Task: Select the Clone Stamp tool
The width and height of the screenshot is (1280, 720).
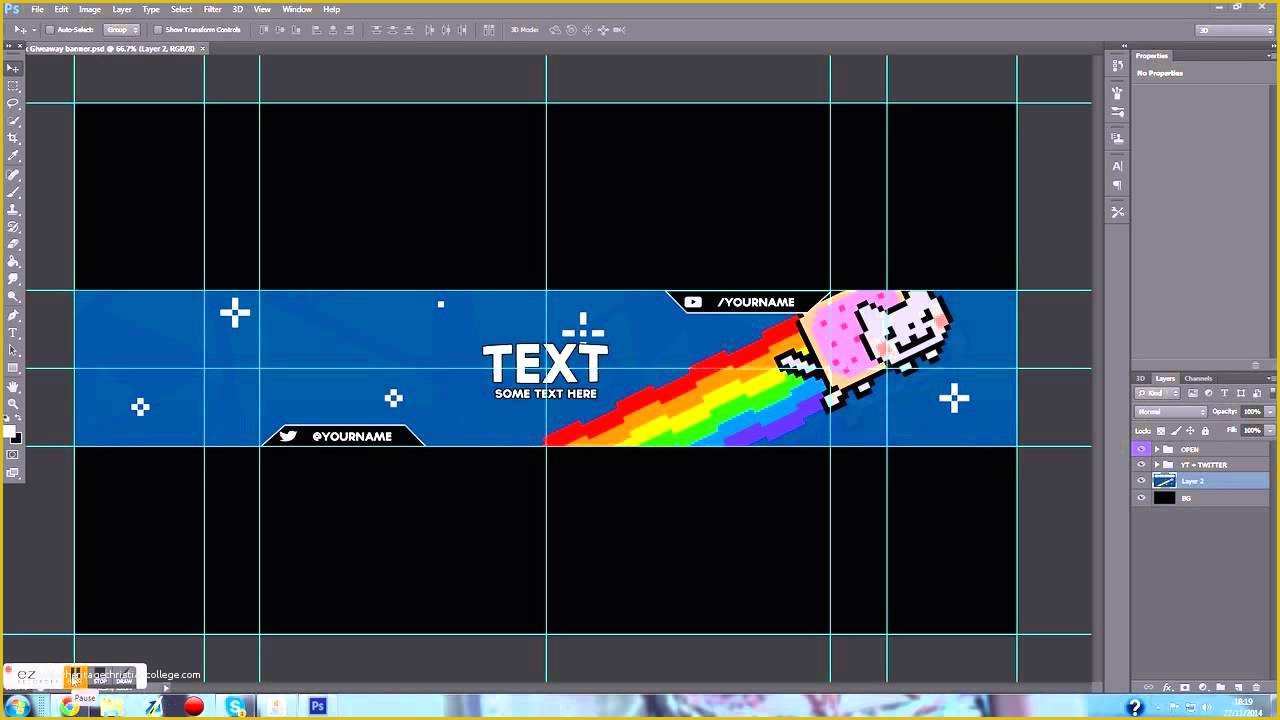Action: [13, 209]
